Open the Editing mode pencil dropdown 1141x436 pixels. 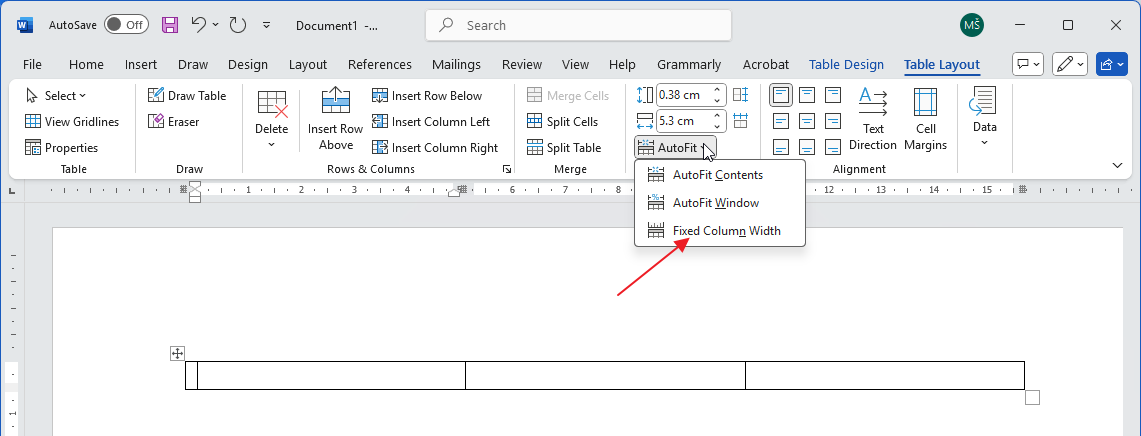click(x=1070, y=64)
